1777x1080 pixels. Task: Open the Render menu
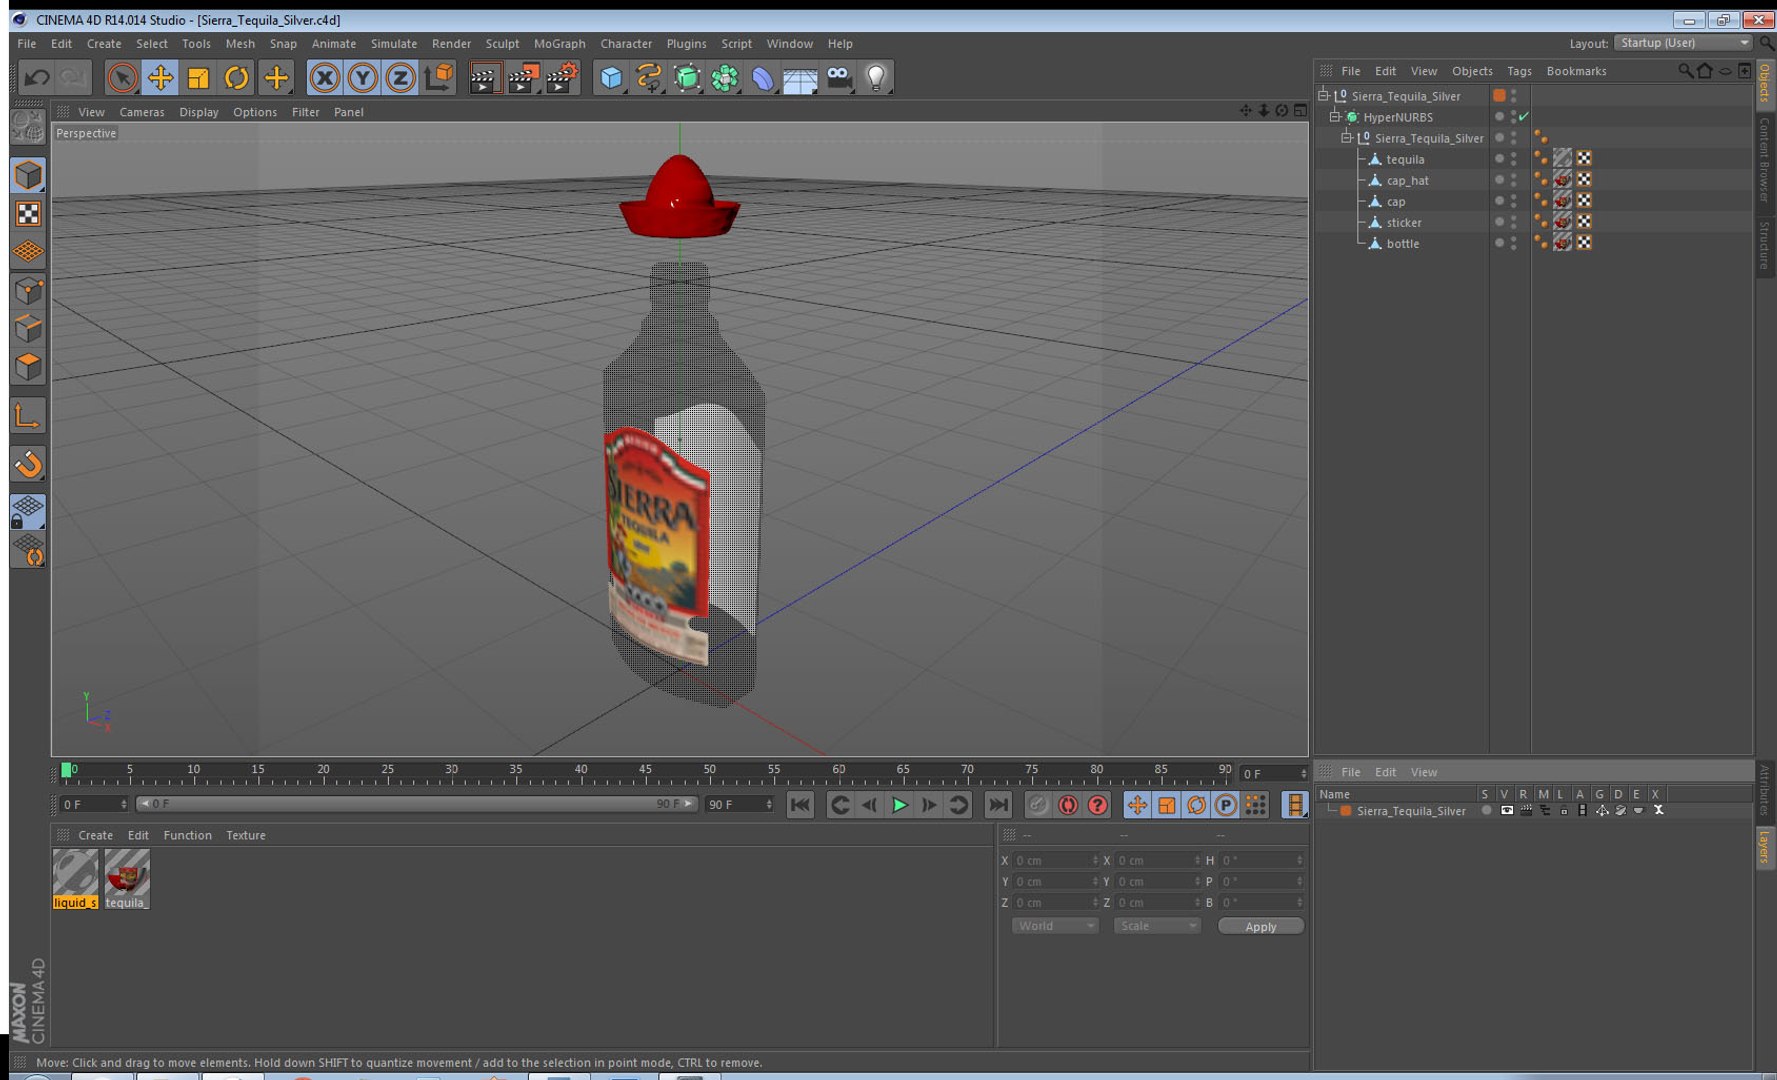coord(451,44)
